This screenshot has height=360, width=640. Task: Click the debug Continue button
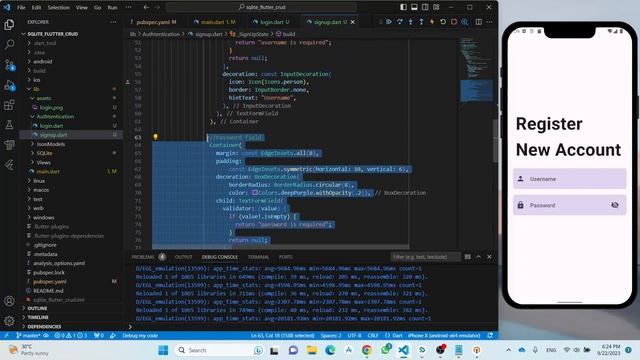[389, 22]
